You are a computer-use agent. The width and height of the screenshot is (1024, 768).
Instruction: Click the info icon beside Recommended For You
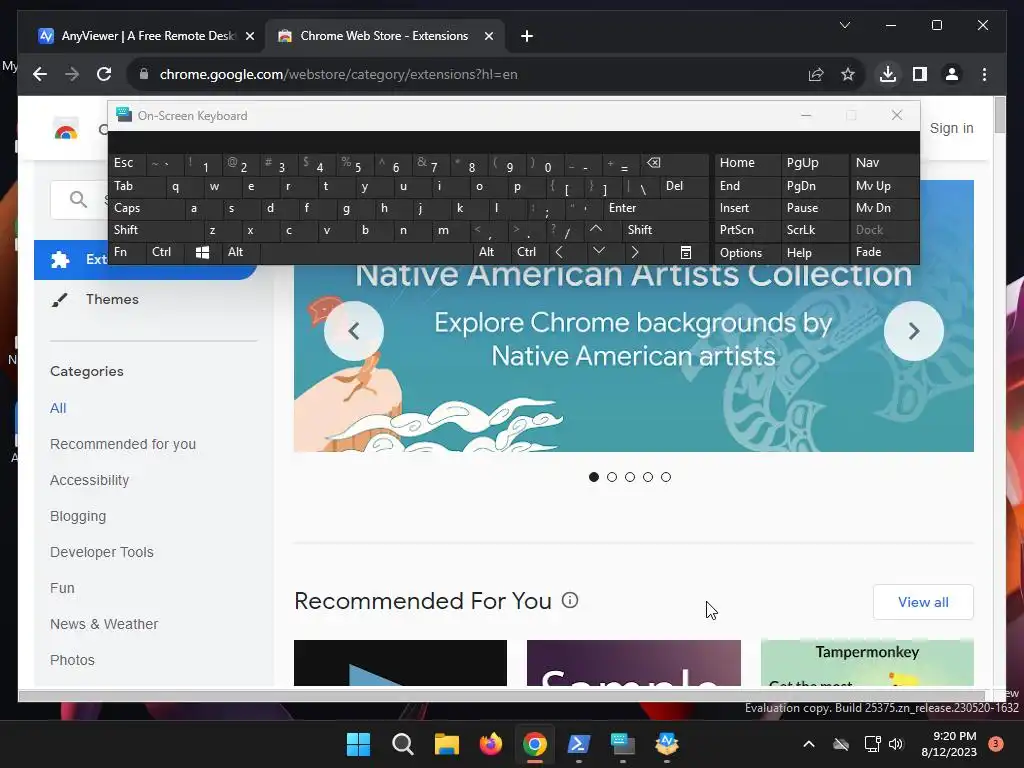click(570, 600)
